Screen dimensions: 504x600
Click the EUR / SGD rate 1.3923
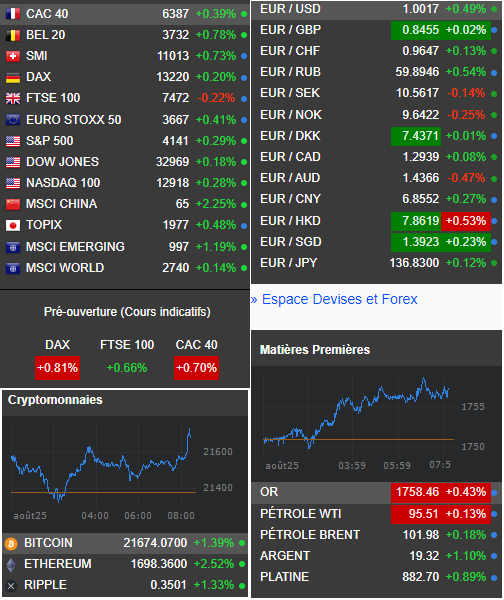[x=416, y=242]
